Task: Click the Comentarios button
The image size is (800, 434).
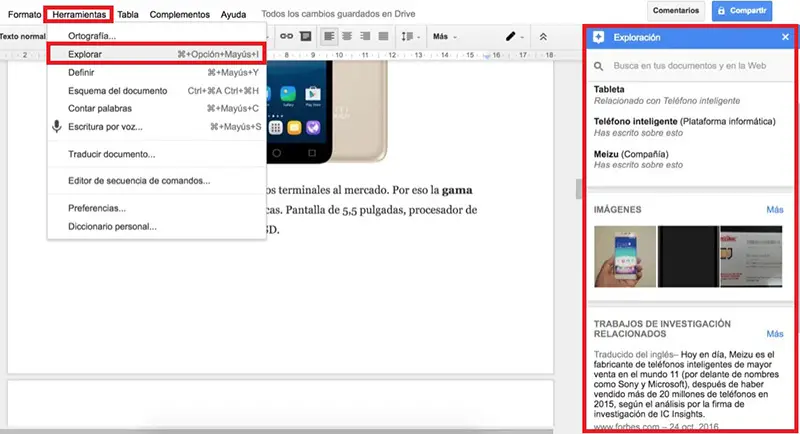Action: pos(676,11)
